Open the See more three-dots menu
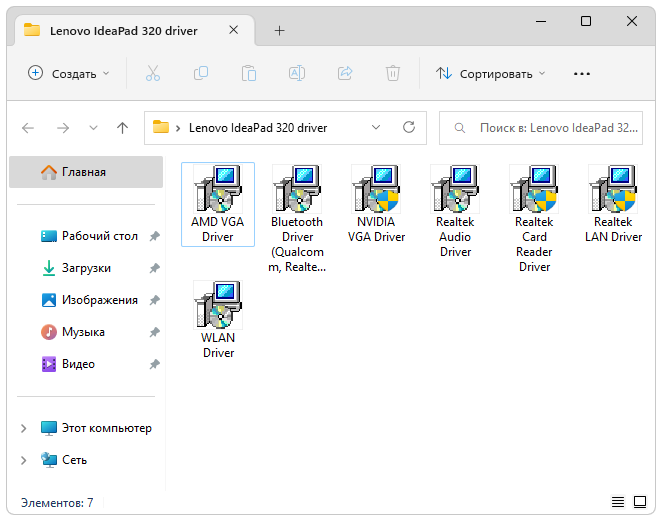This screenshot has width=660, height=522. tap(582, 73)
